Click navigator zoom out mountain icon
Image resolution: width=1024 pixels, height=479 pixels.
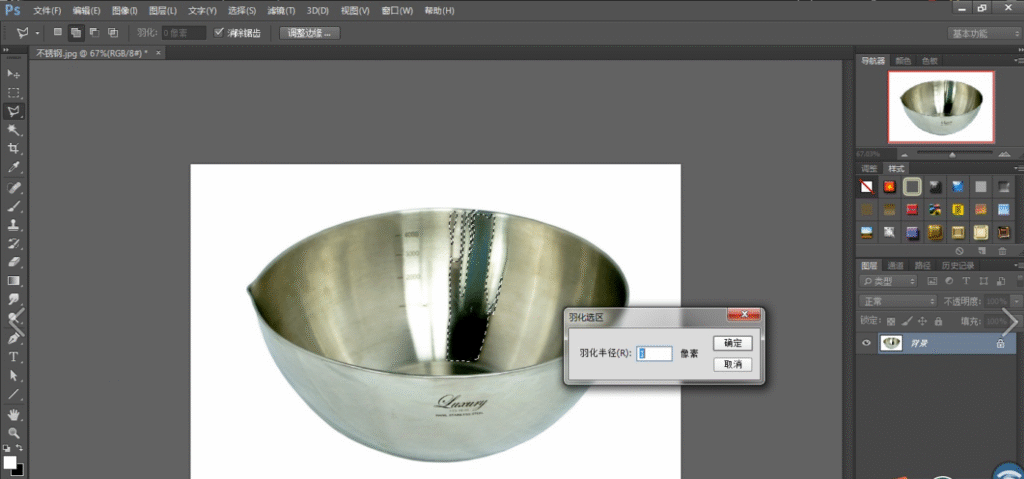tap(904, 154)
